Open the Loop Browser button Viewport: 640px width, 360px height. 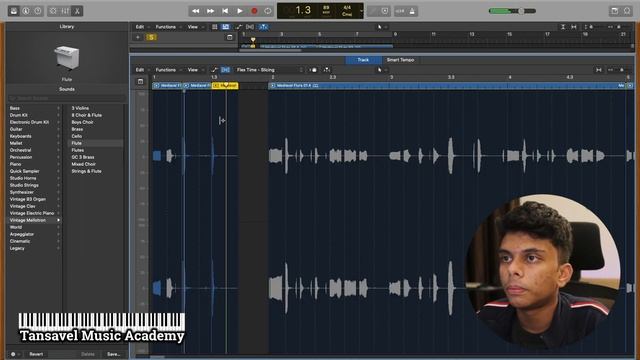pyautogui.click(x=627, y=11)
